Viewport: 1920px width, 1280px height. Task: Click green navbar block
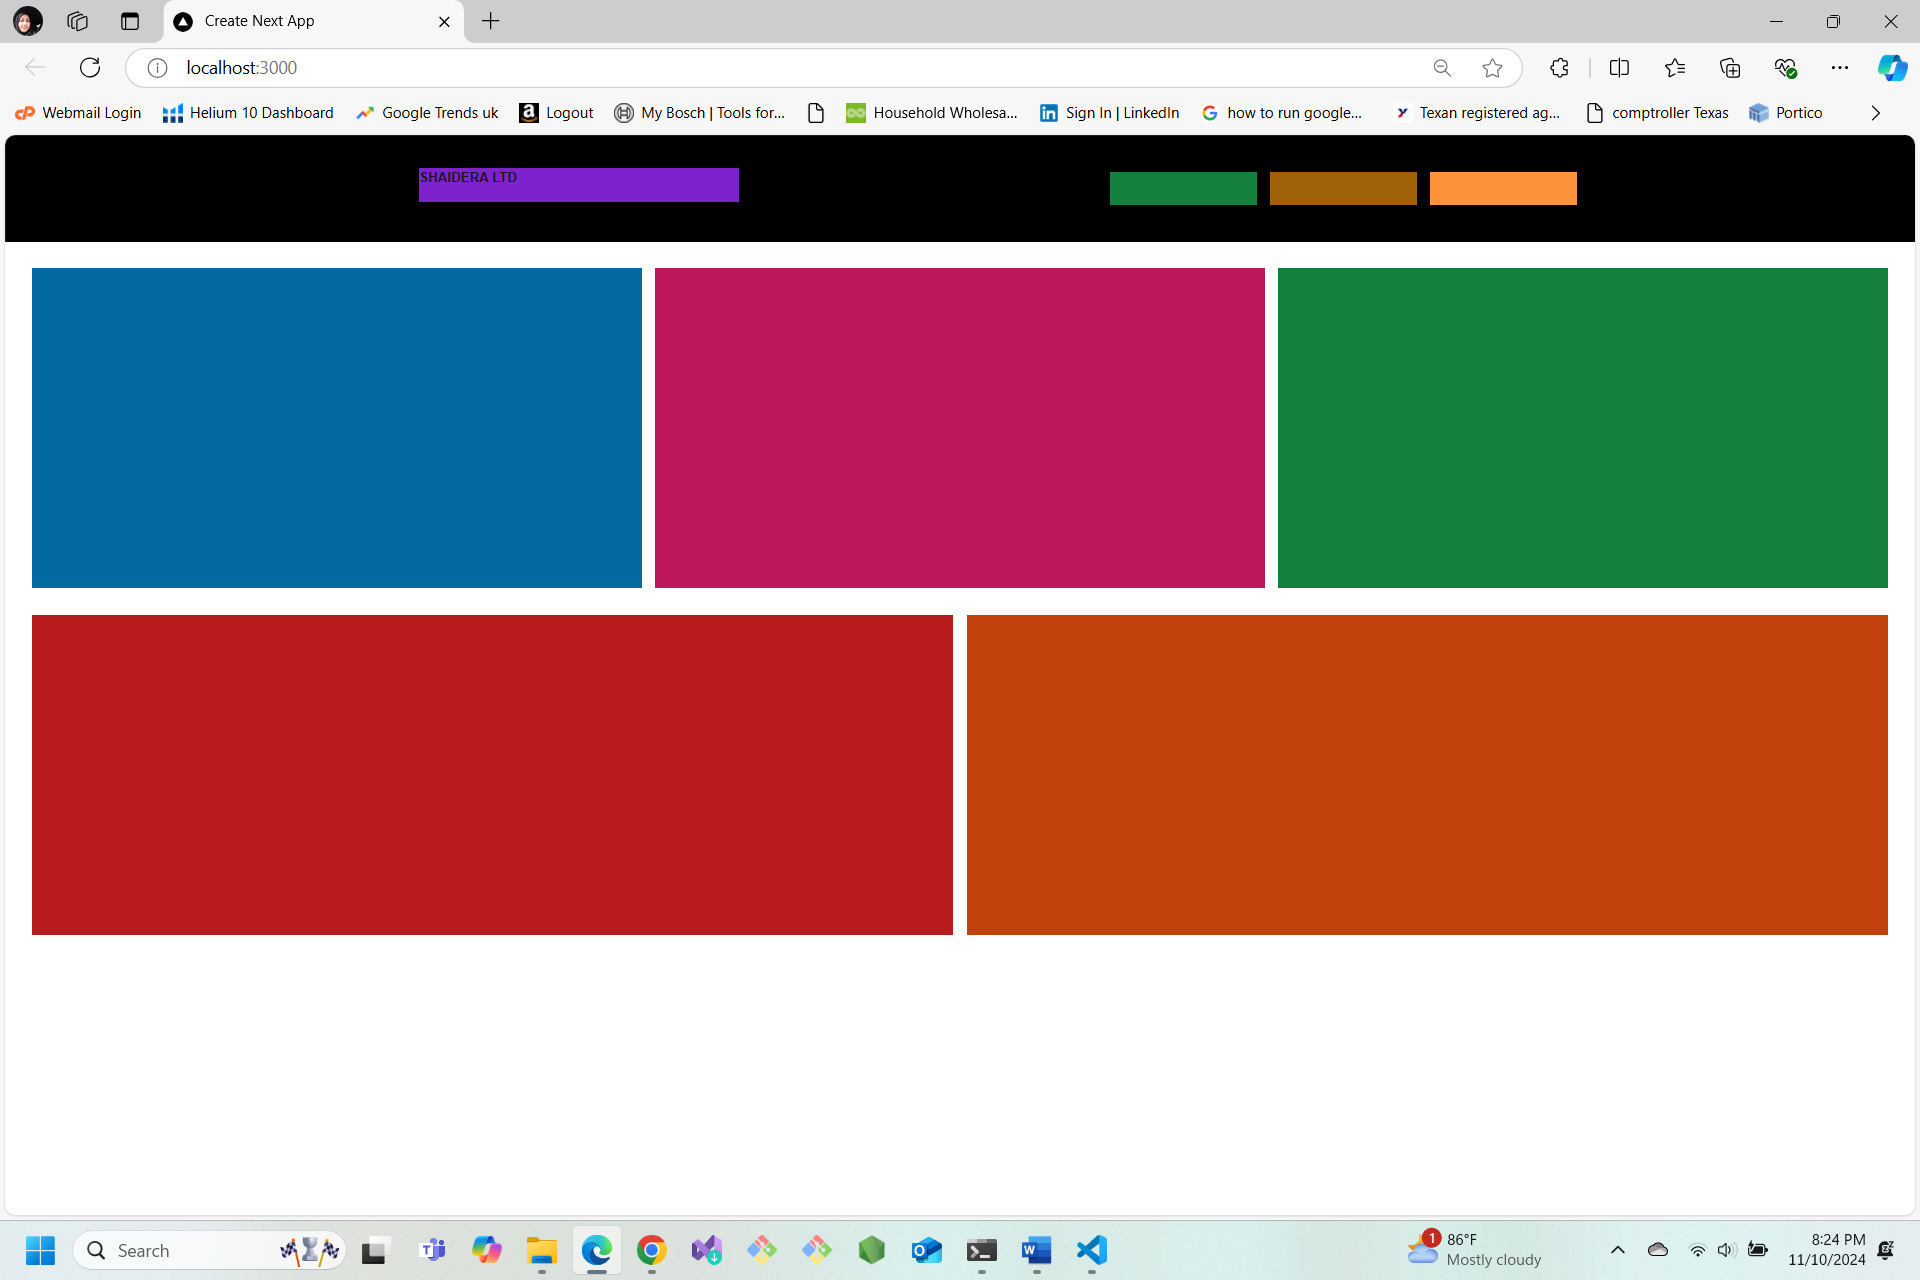1183,188
